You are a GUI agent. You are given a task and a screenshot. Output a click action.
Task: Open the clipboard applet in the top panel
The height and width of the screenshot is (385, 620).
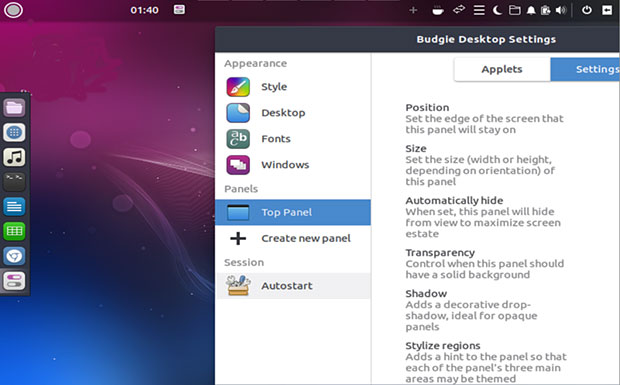click(x=546, y=10)
